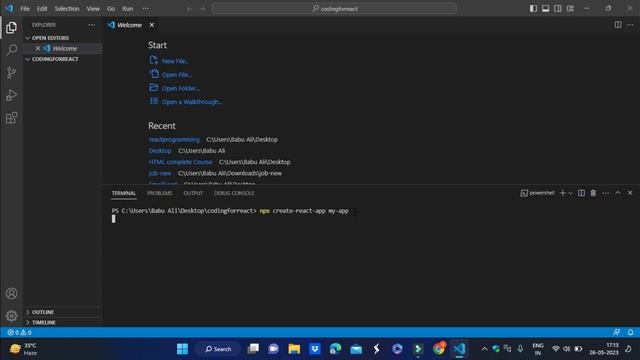Open the Accounts menu icon
Screen dimensions: 640x360
click(11, 293)
